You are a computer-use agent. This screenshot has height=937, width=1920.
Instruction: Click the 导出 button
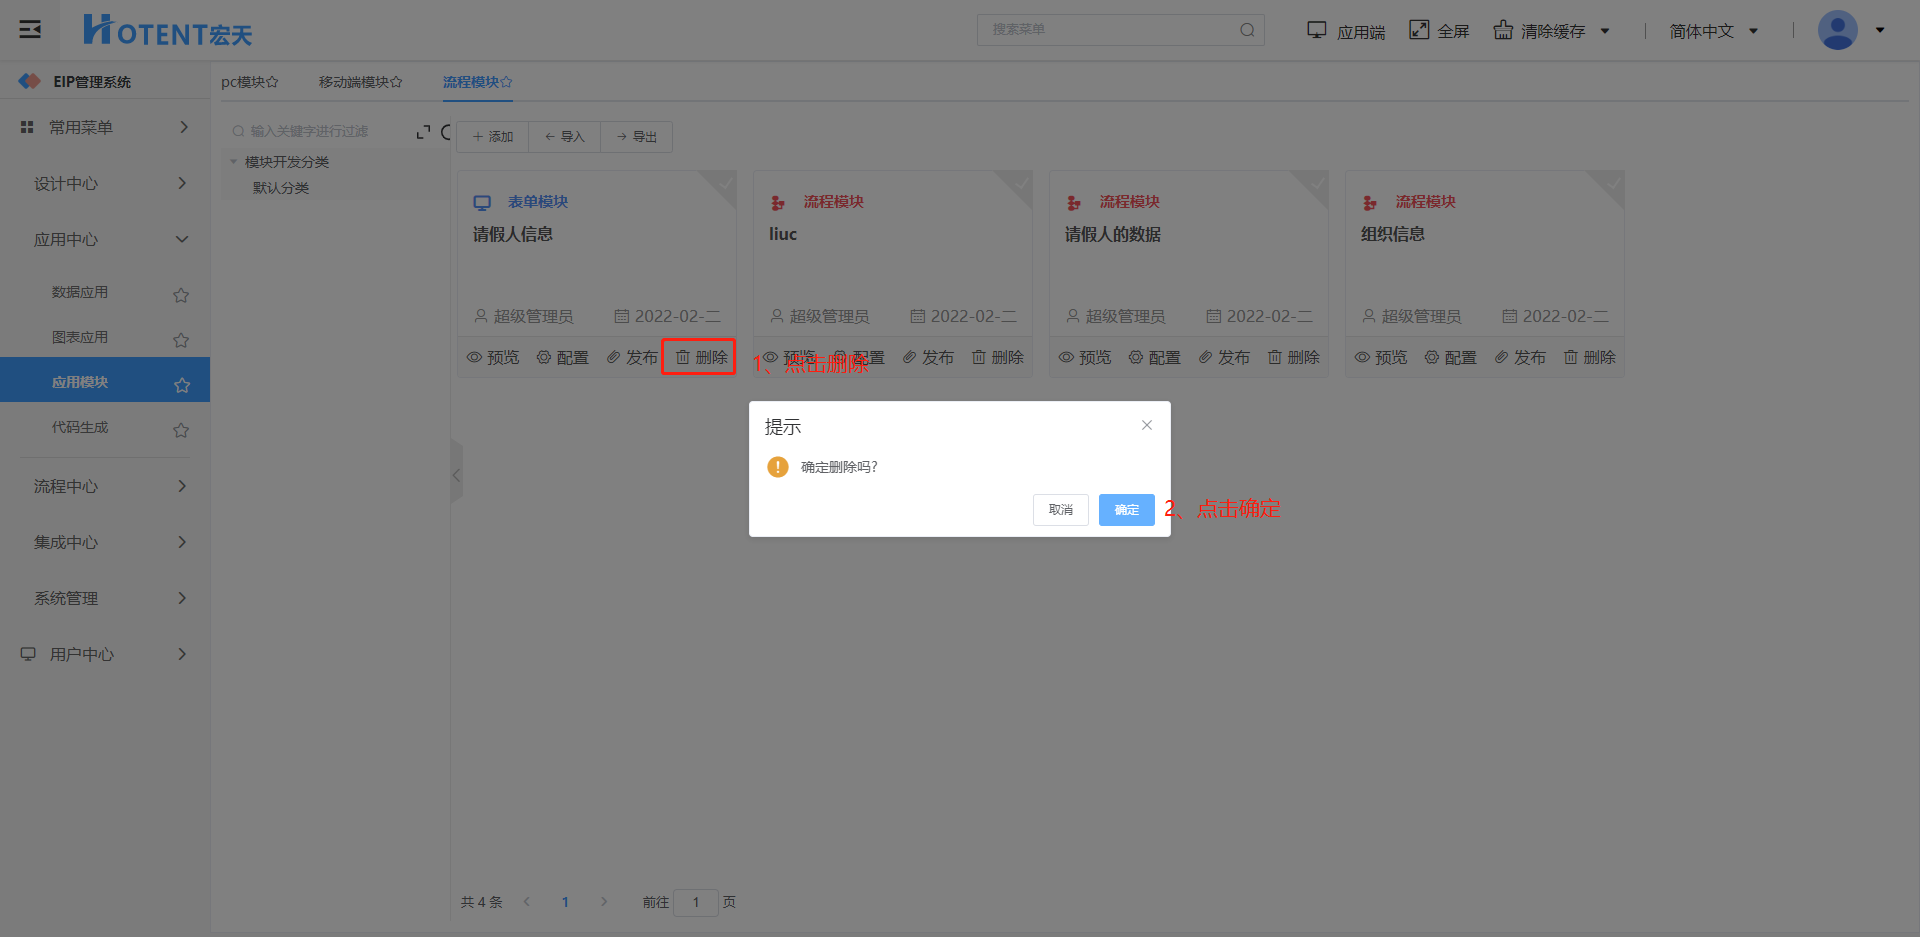point(637,137)
